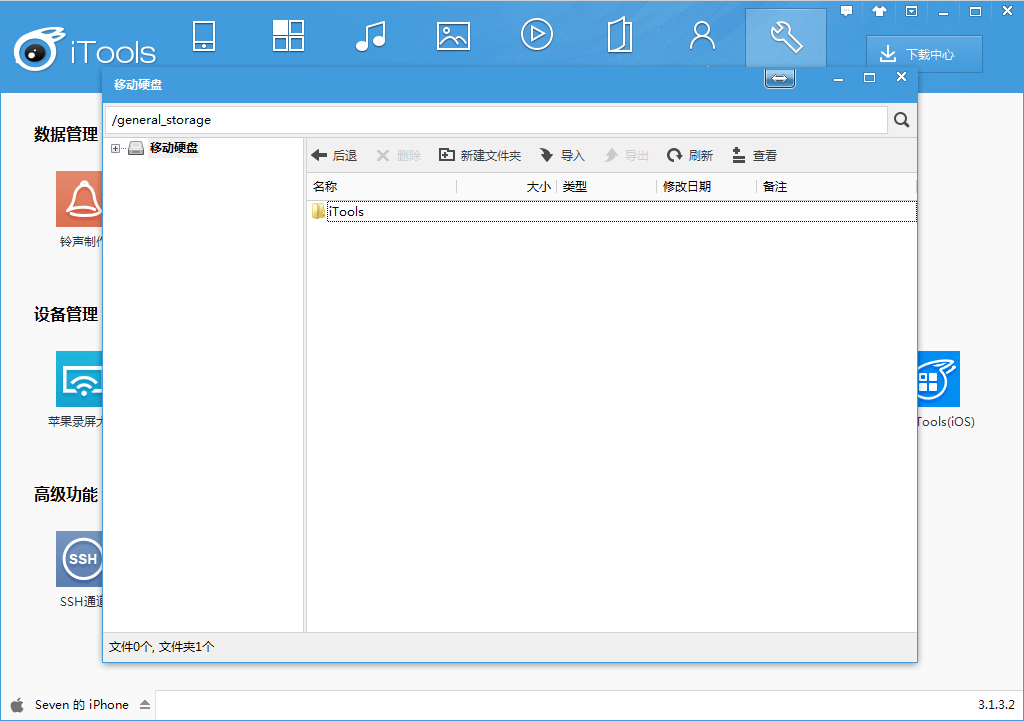1024x721 pixels.
Task: Open the 铃声制作 ringtone maker icon
Action: (x=79, y=199)
